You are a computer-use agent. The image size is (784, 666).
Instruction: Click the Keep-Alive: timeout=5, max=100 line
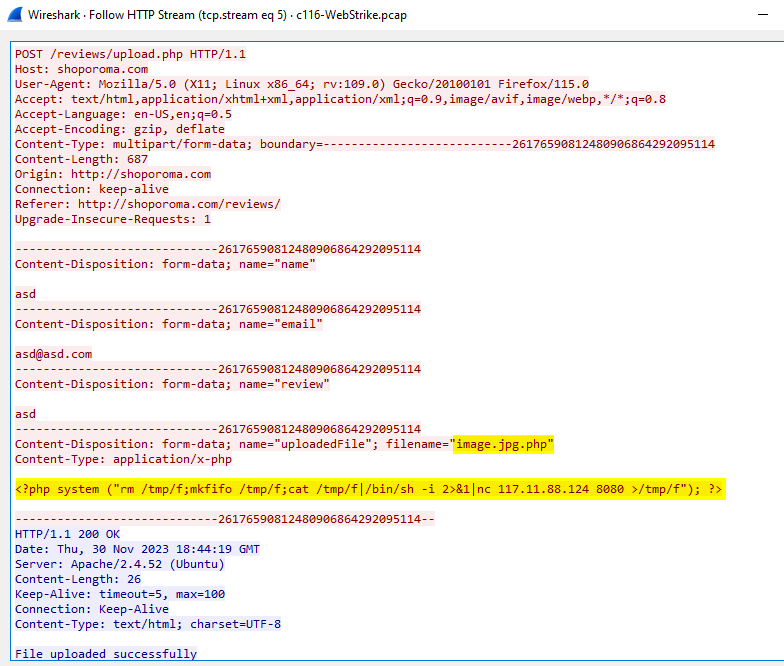coord(120,594)
